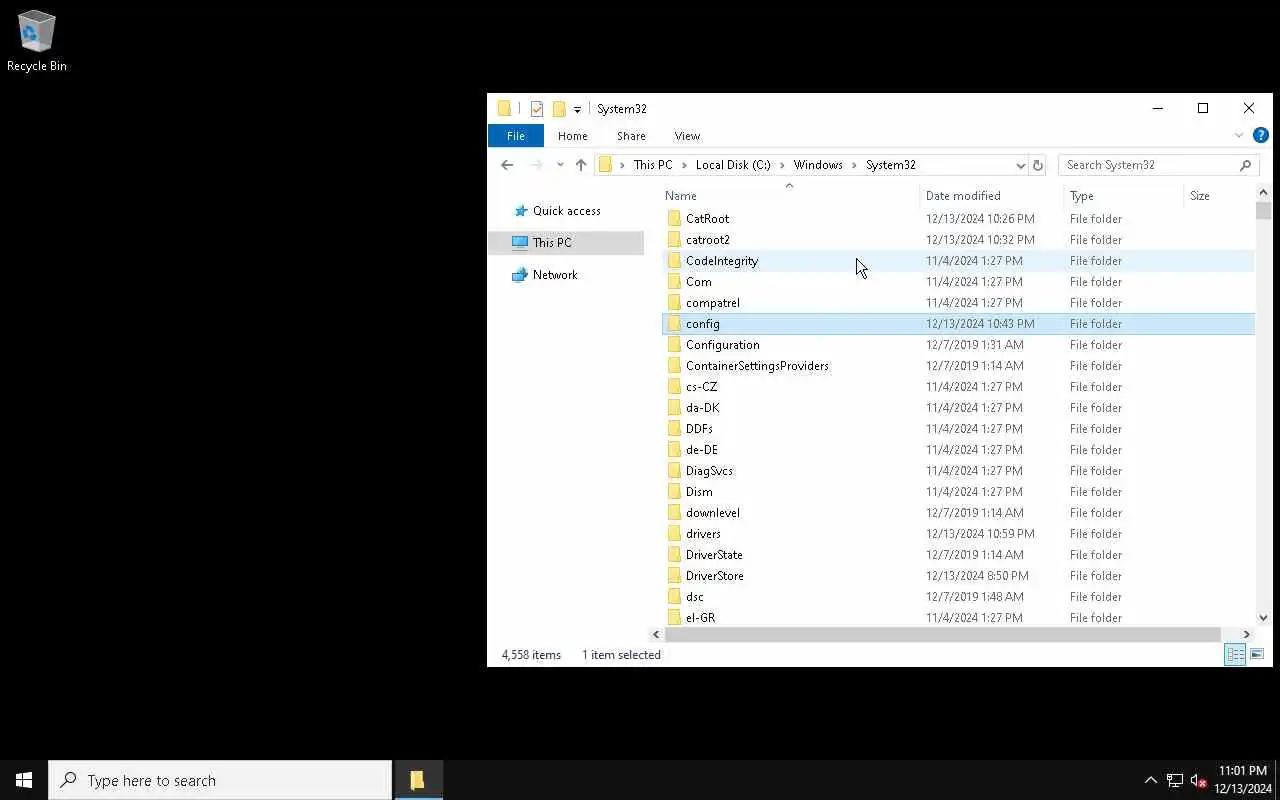Switch to Large icons view layout
1280x800 pixels.
point(1257,655)
